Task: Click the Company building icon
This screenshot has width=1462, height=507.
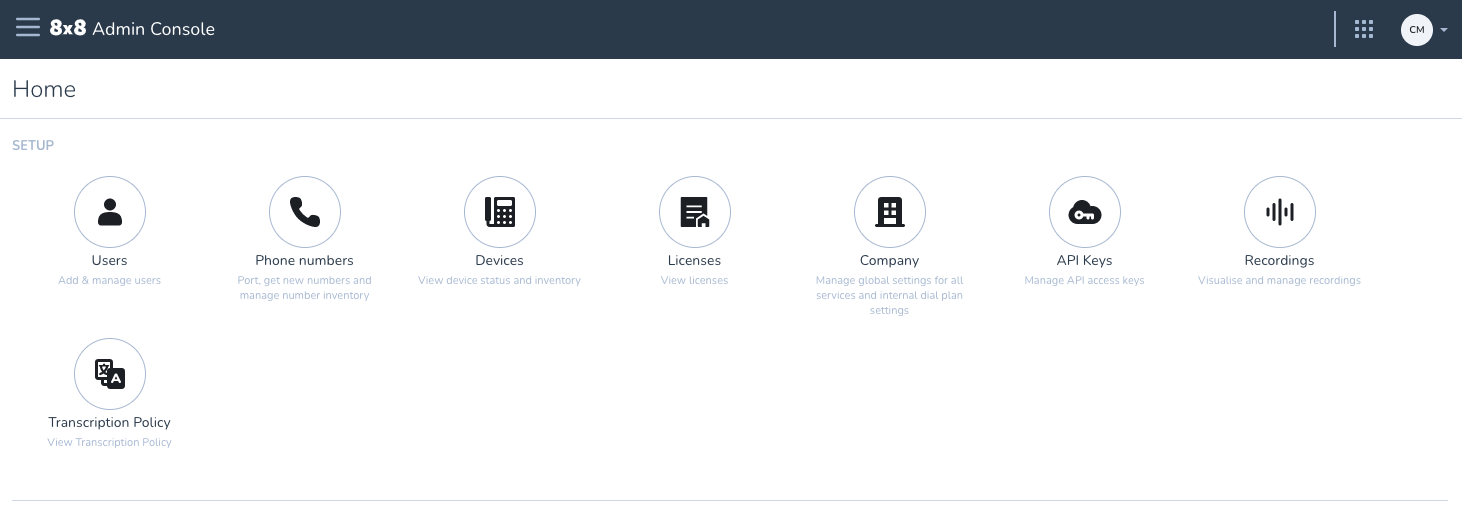Action: pos(890,212)
